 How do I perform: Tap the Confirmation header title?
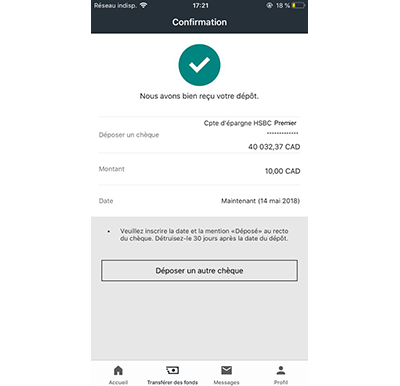click(x=199, y=22)
